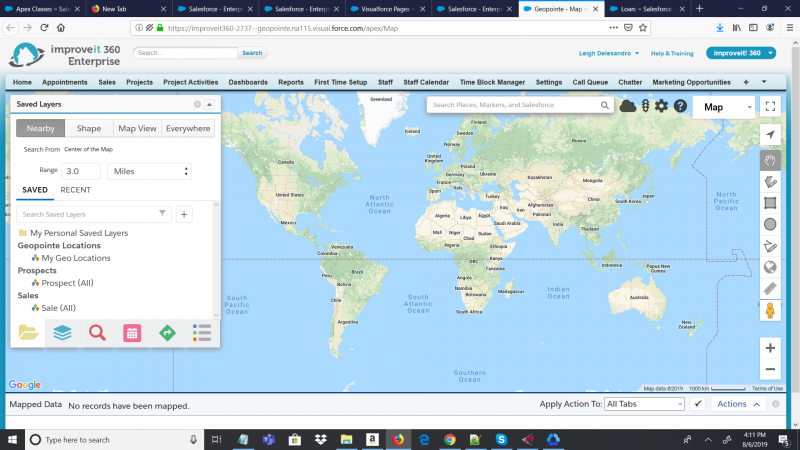
Task: Switch to the RECENT tab
Action: [76, 190]
